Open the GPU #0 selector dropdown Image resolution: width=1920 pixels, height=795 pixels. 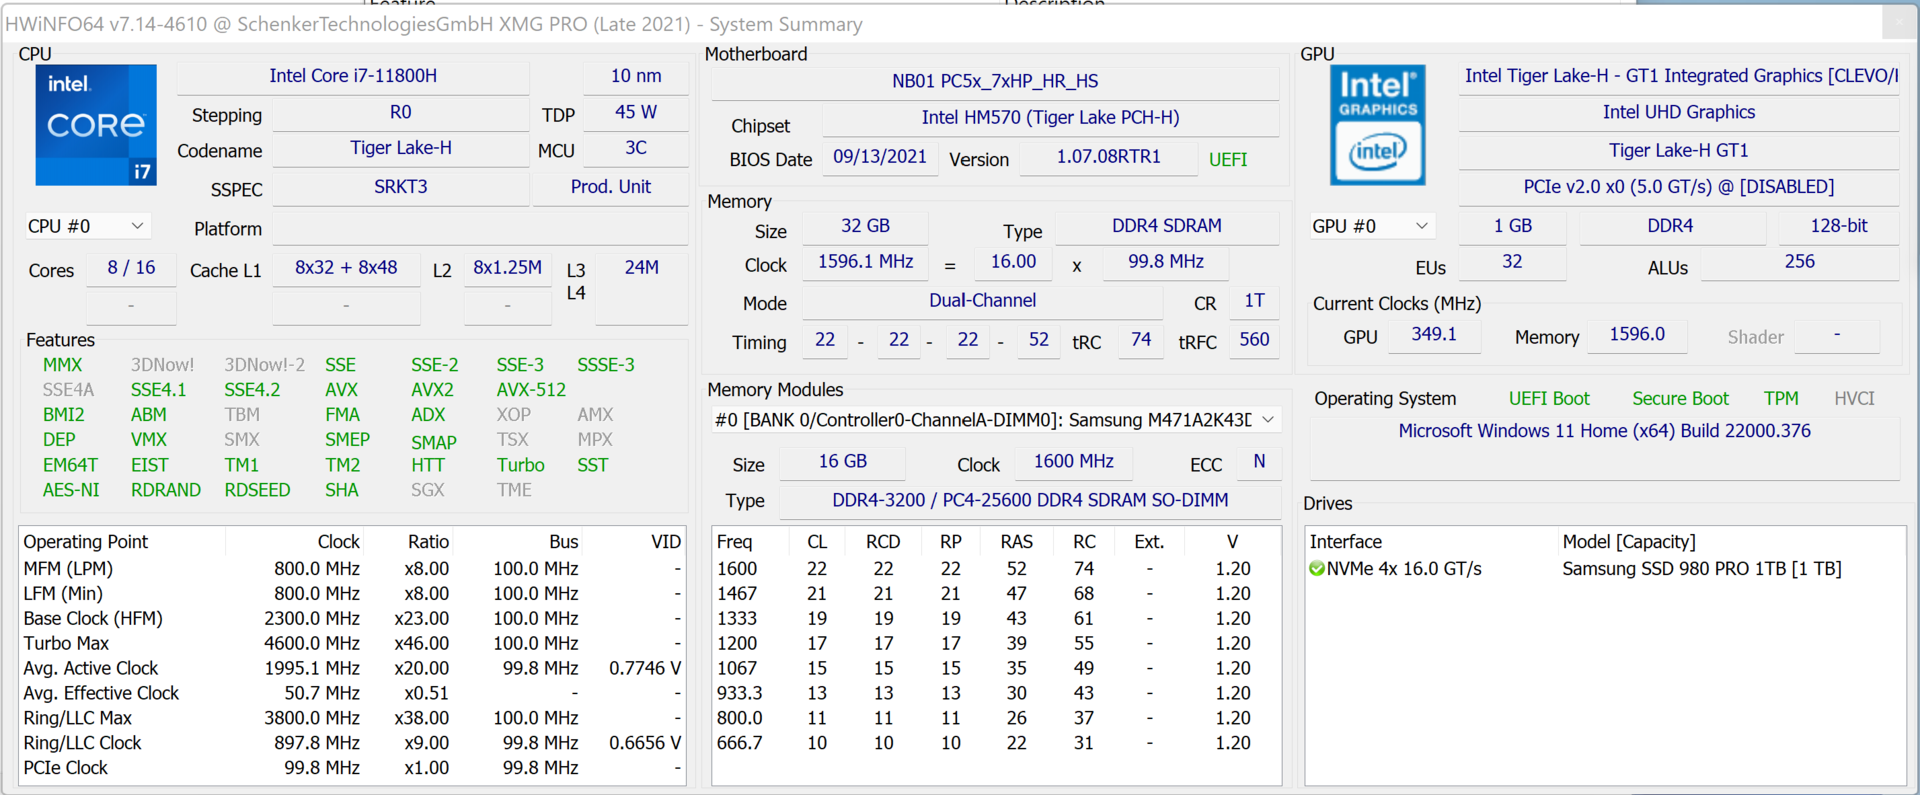1370,226
